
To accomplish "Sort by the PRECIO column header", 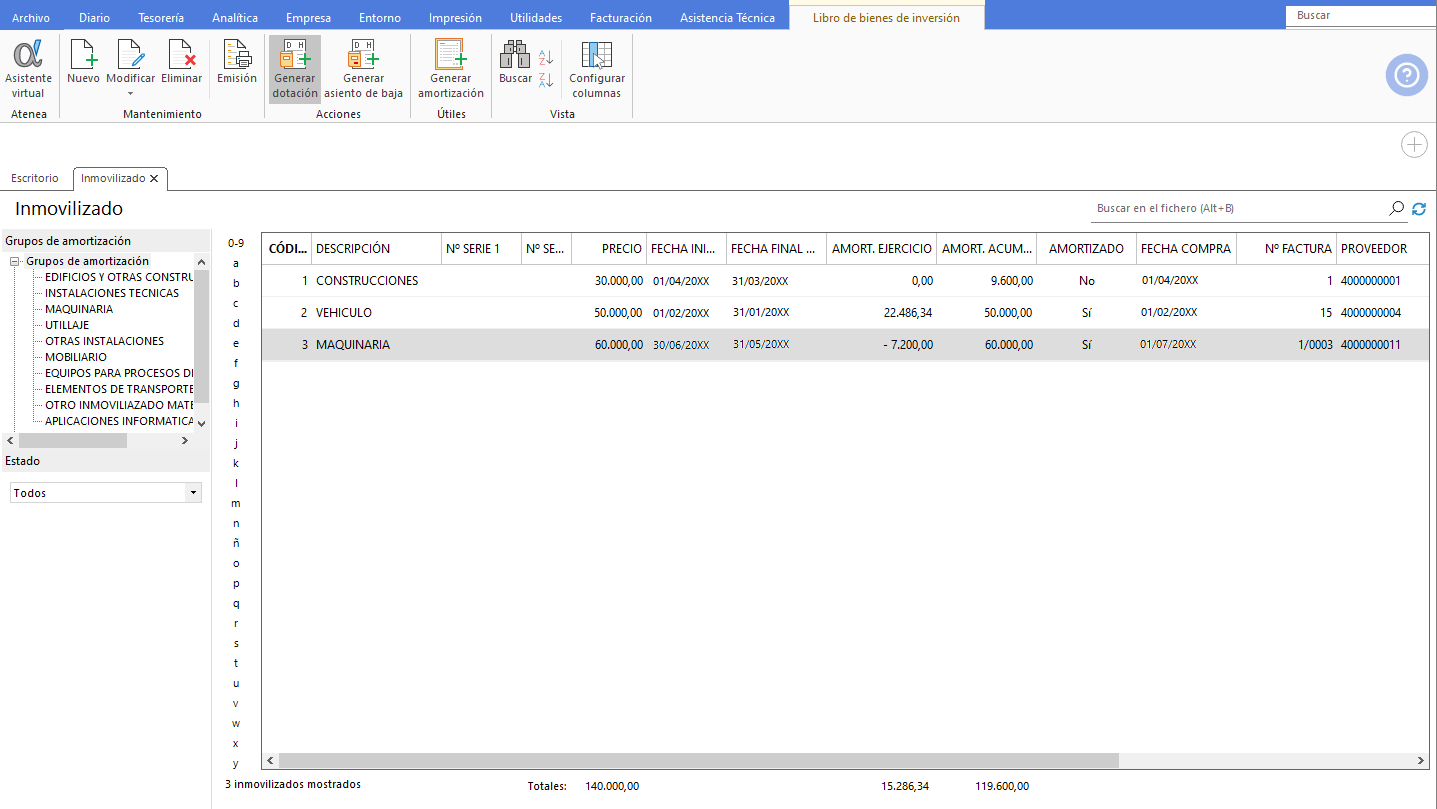I will point(609,249).
